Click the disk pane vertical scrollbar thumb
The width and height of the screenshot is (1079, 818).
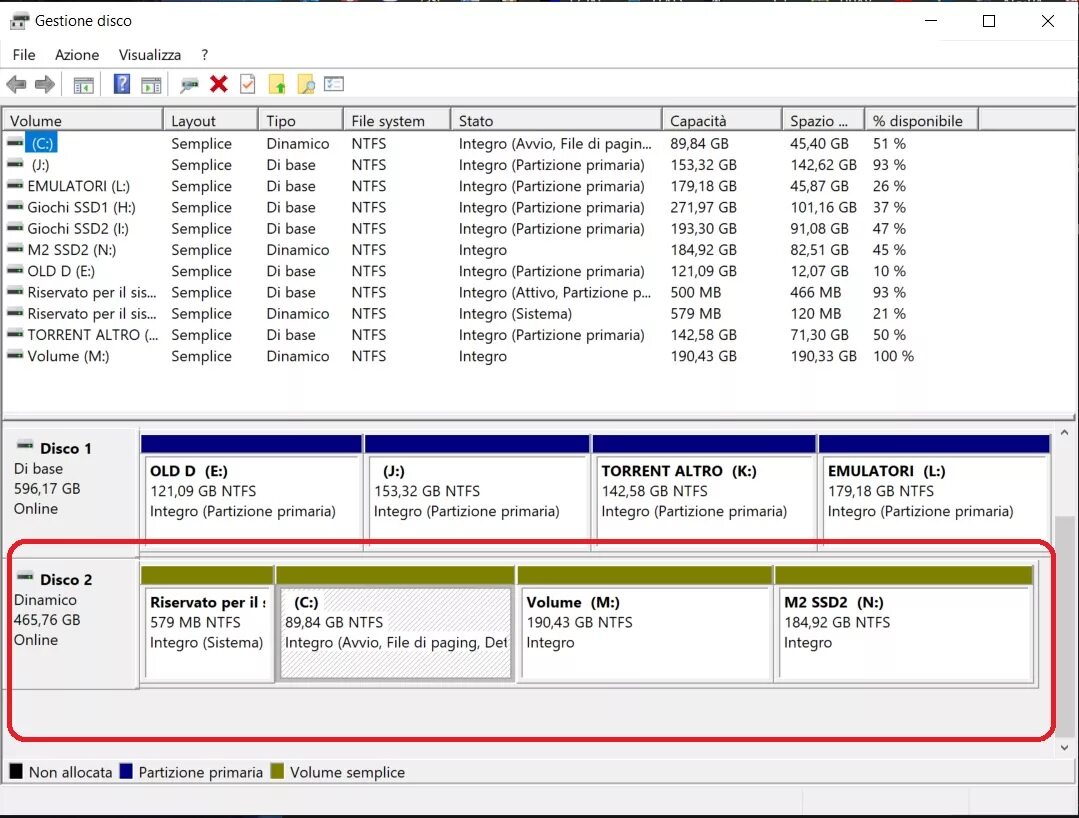(1065, 626)
